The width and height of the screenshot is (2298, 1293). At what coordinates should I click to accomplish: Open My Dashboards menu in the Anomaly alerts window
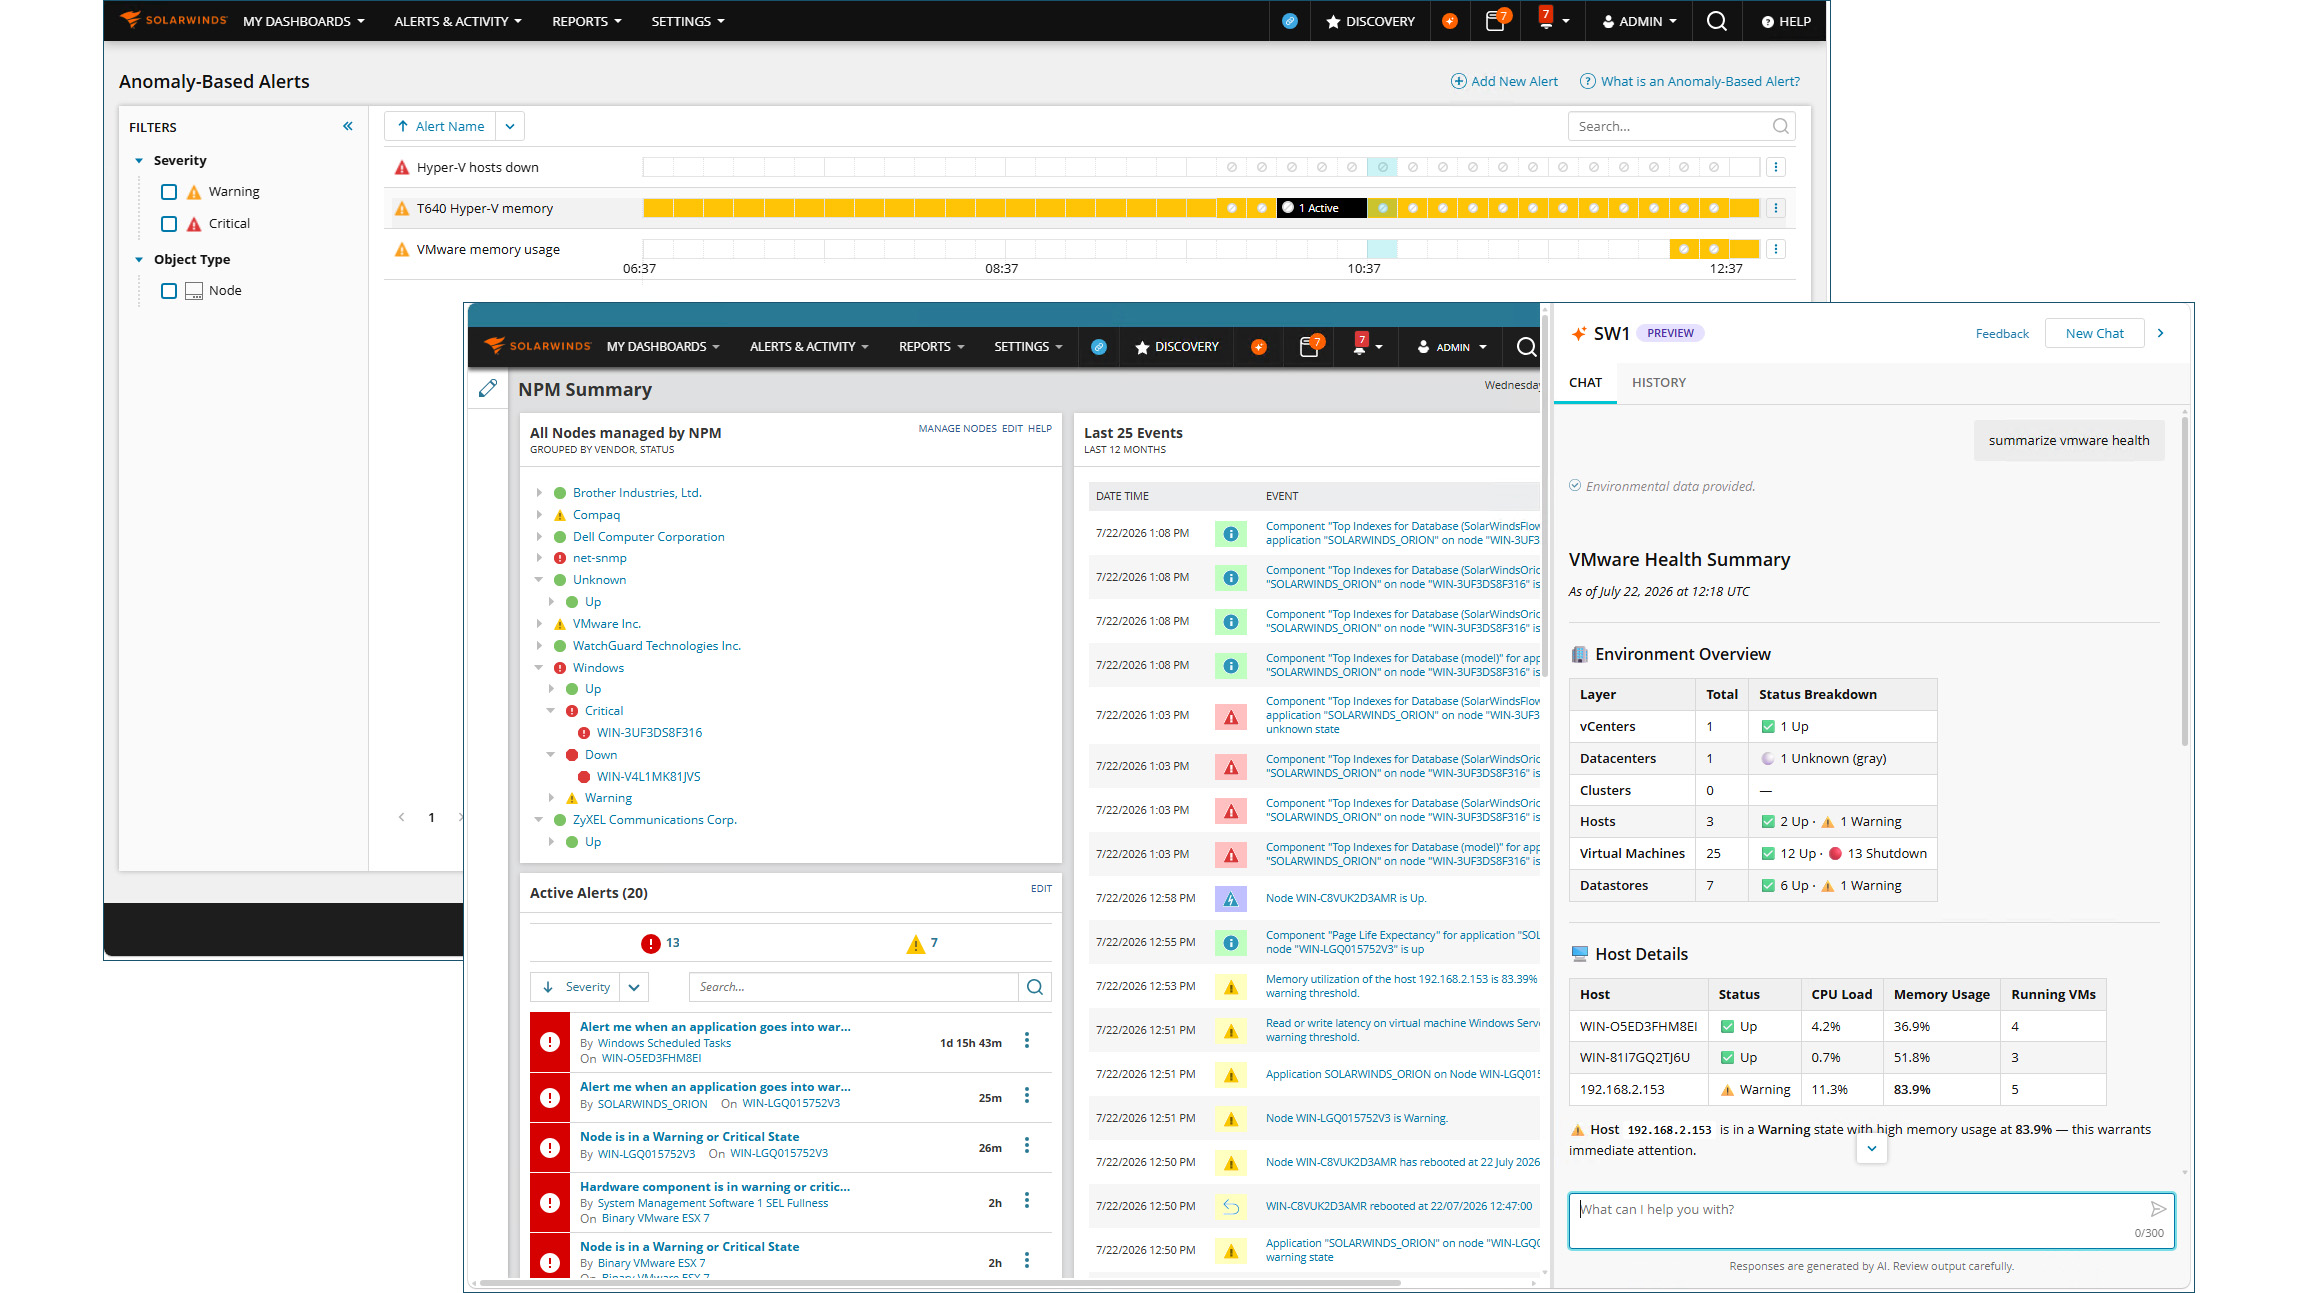click(x=303, y=21)
